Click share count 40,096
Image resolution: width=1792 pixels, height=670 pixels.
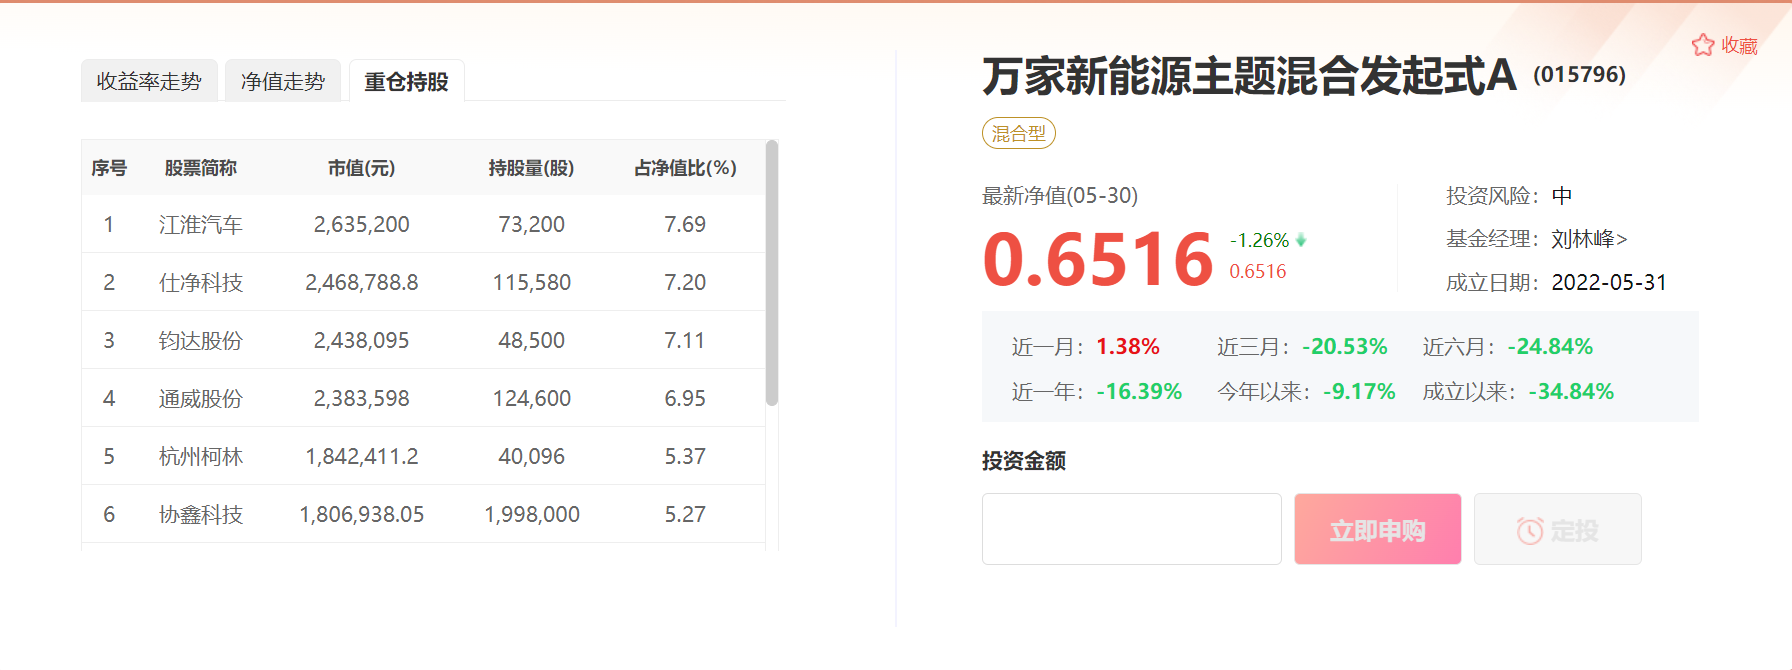[x=532, y=457]
